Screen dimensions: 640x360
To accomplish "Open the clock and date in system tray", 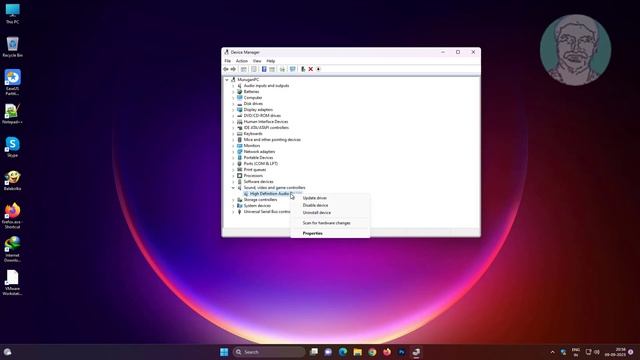I will point(616,352).
